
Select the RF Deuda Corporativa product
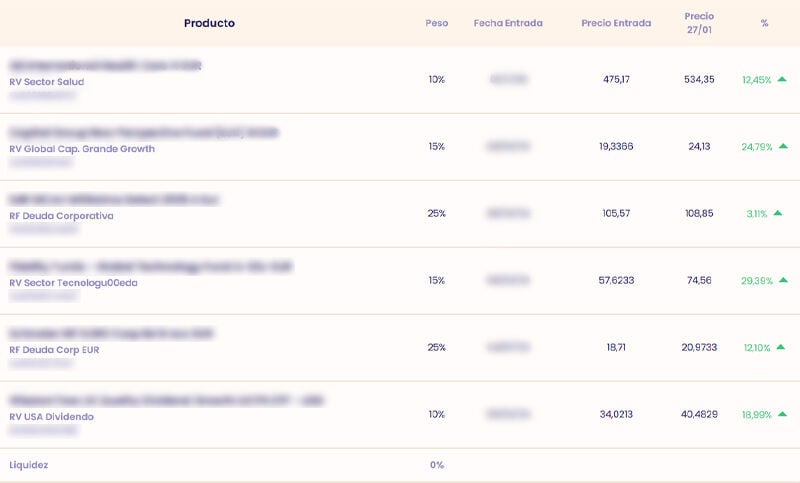[61, 216]
